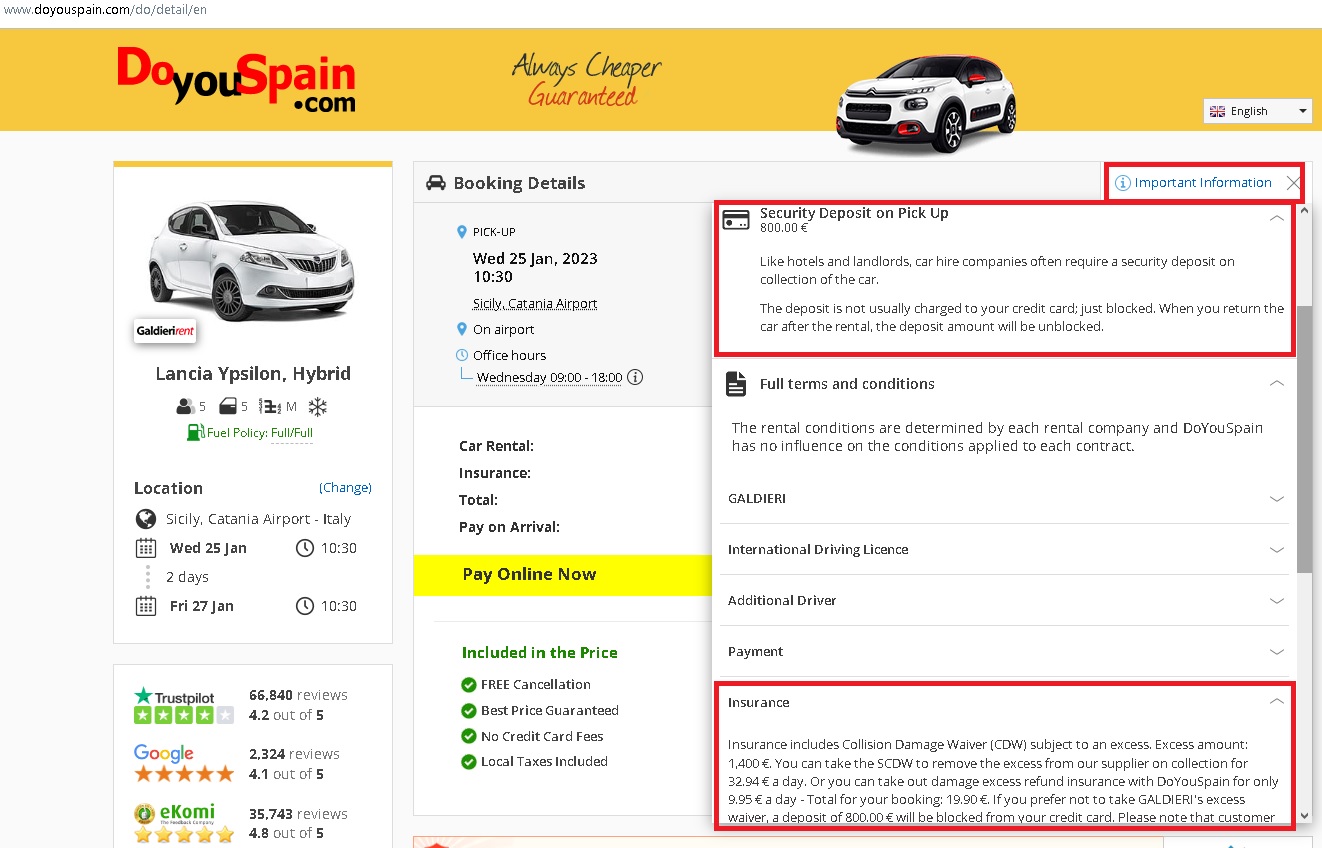Click the Car Rental label
1322x848 pixels.
coord(496,446)
